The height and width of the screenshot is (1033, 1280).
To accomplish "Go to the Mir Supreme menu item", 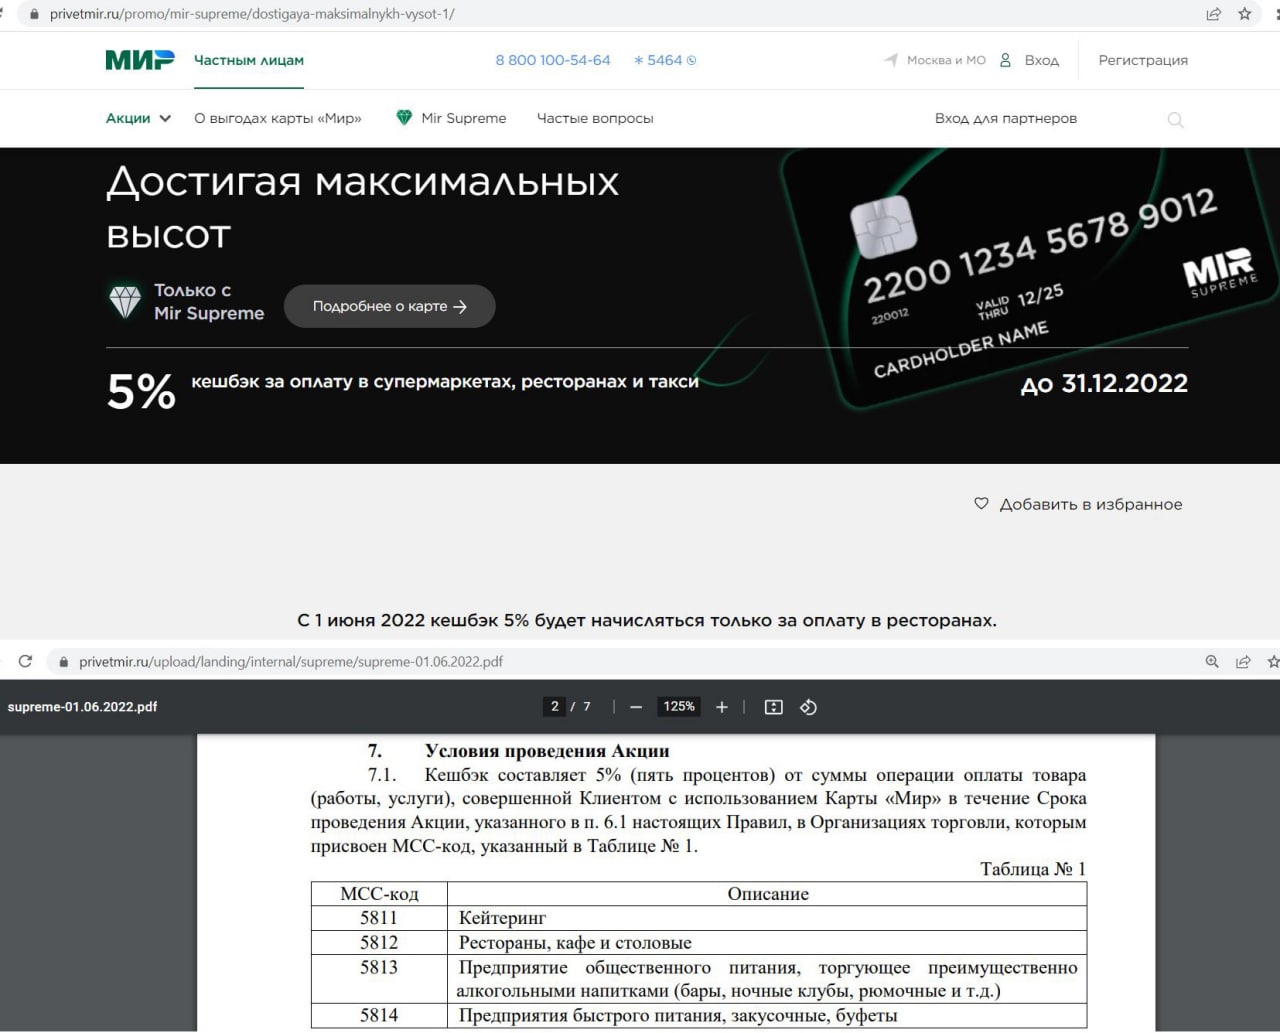I will pyautogui.click(x=451, y=118).
